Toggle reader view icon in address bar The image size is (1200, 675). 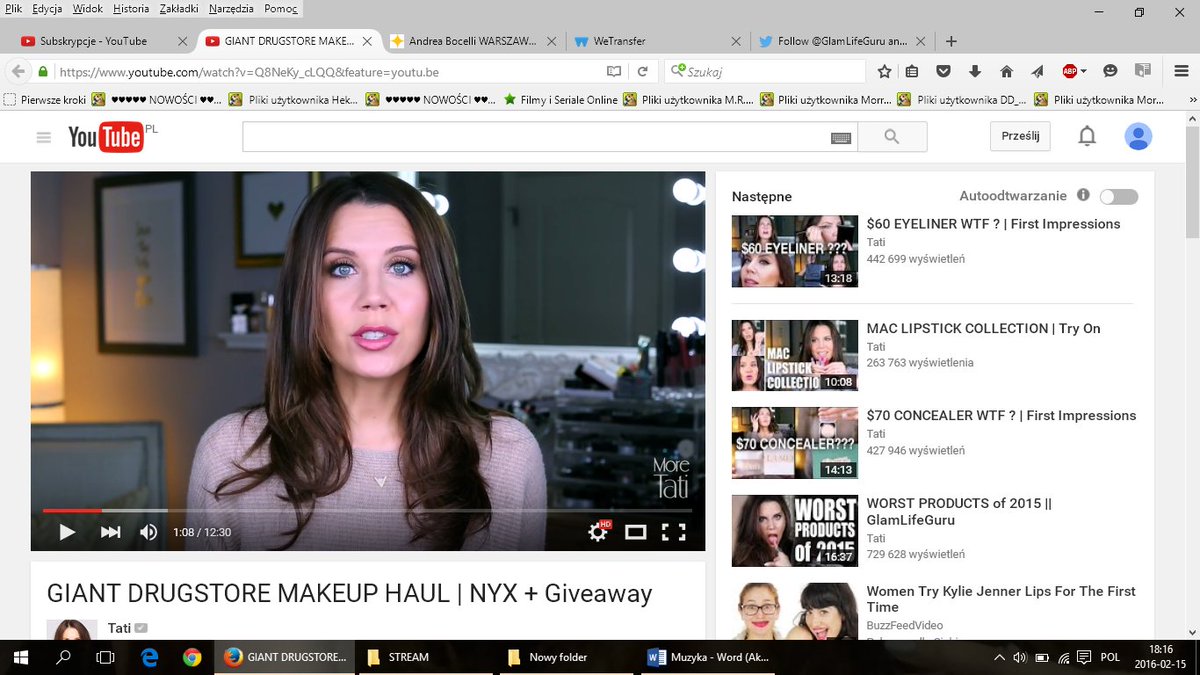tap(614, 72)
